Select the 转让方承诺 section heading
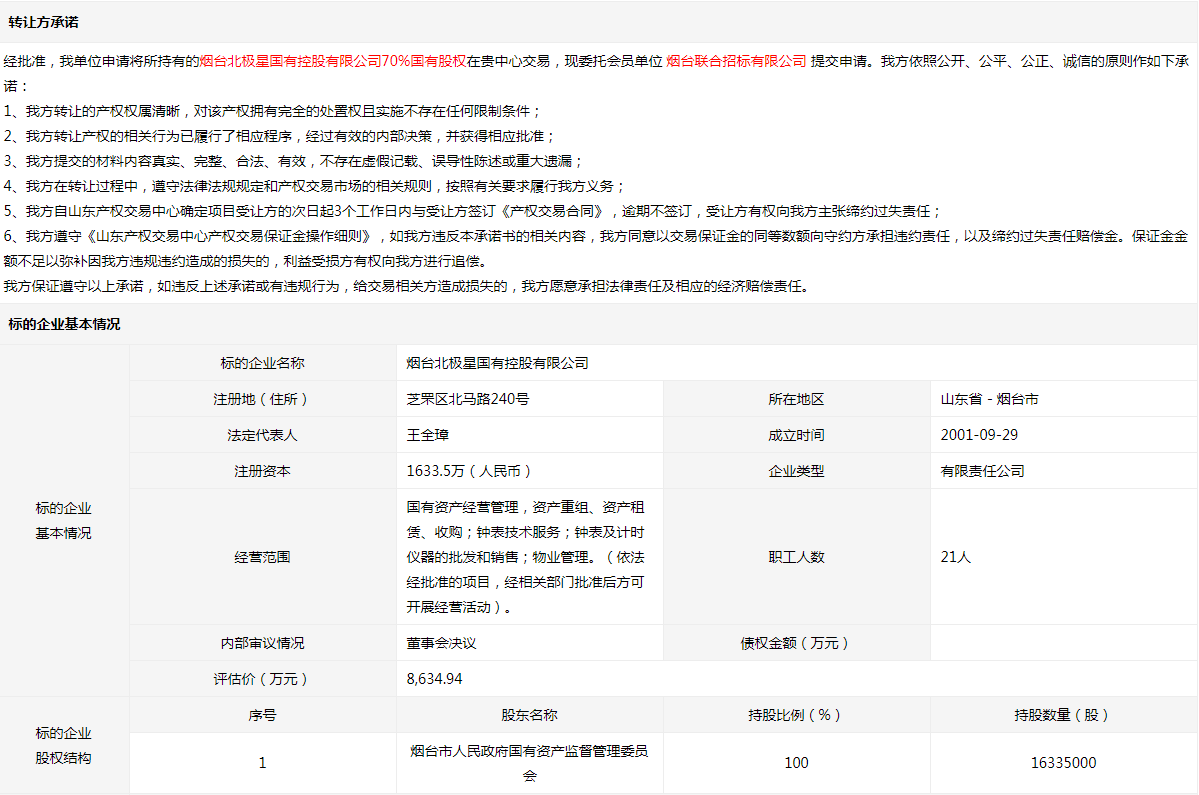 pos(44,23)
